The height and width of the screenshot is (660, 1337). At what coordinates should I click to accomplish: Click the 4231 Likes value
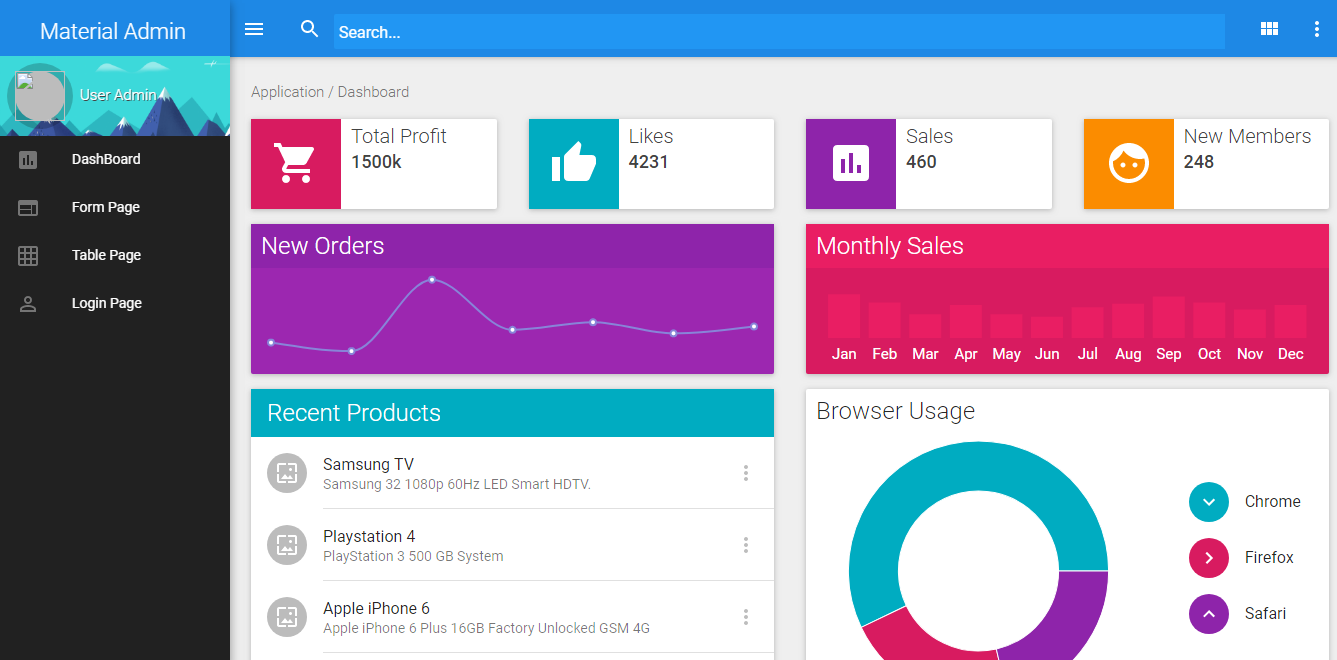649,162
